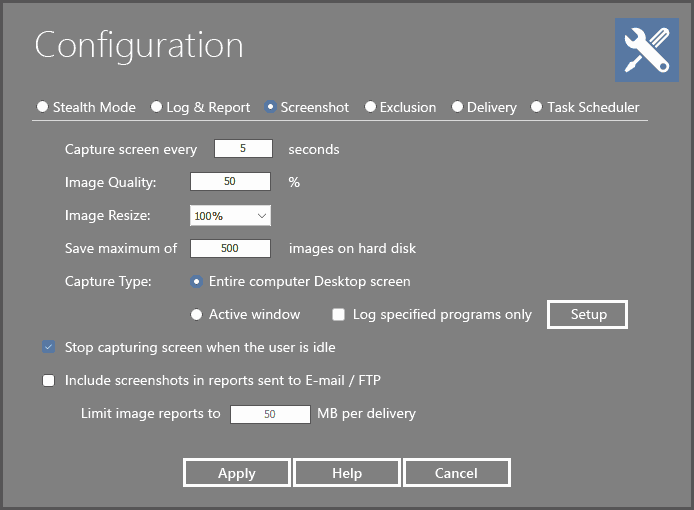
Task: Select Entire computer Desktop screen option
Action: click(x=197, y=282)
